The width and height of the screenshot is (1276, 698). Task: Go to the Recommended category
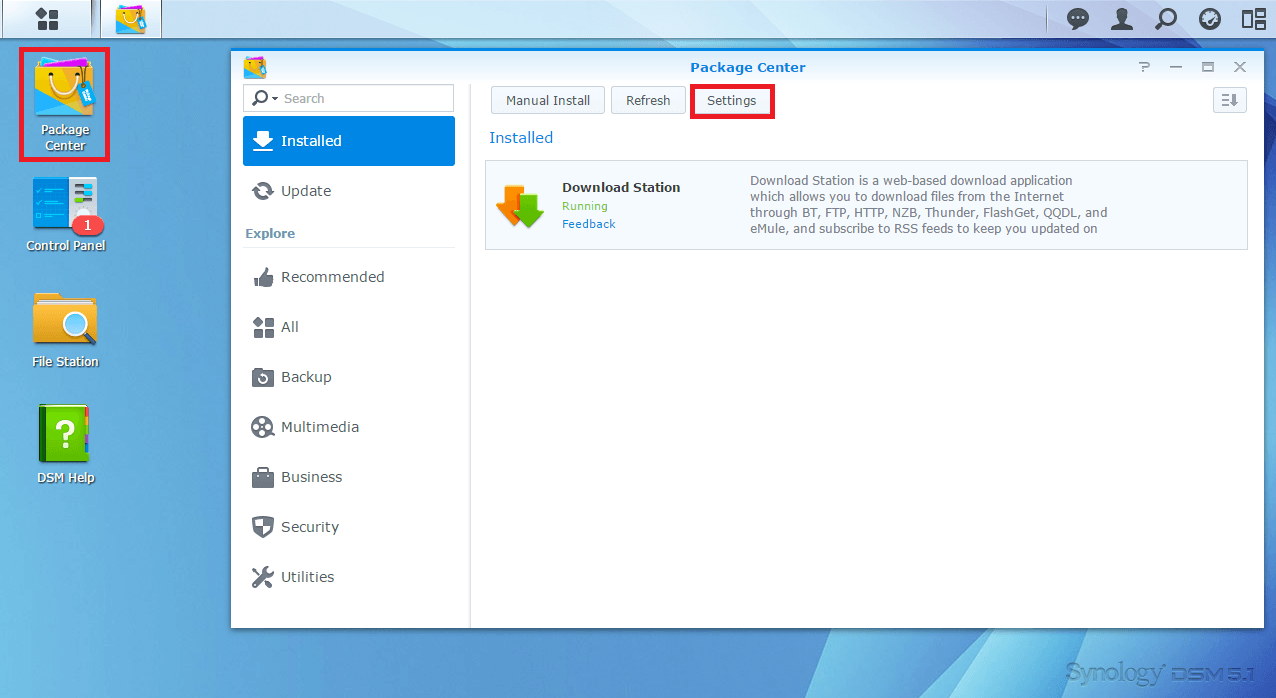pos(332,277)
